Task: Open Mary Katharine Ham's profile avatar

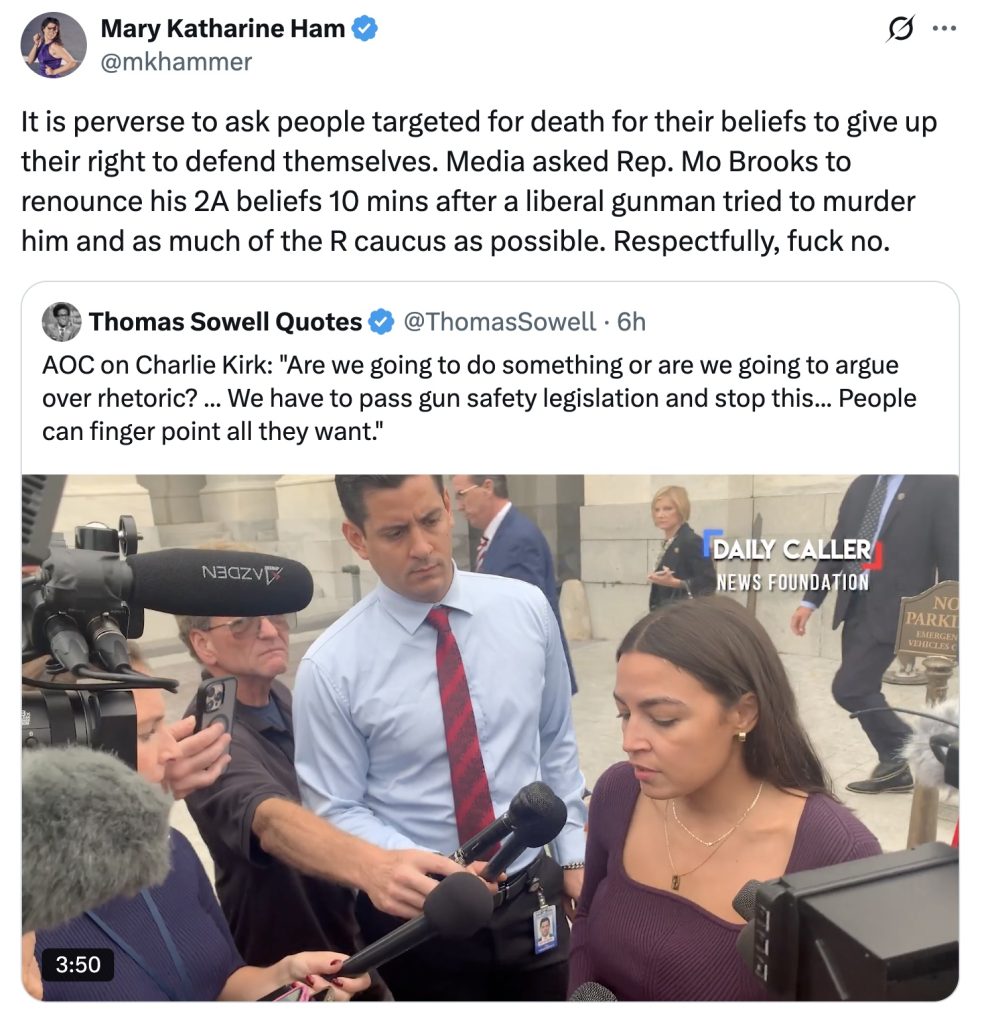Action: (54, 45)
